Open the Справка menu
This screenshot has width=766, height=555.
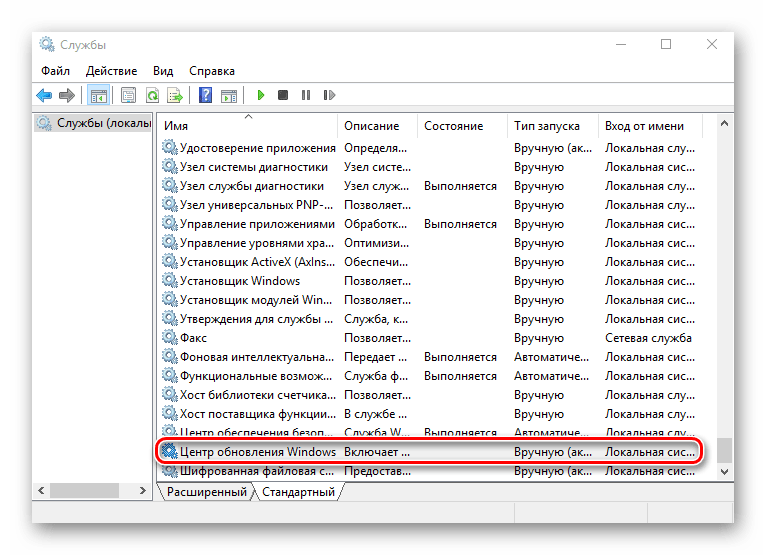[x=212, y=71]
